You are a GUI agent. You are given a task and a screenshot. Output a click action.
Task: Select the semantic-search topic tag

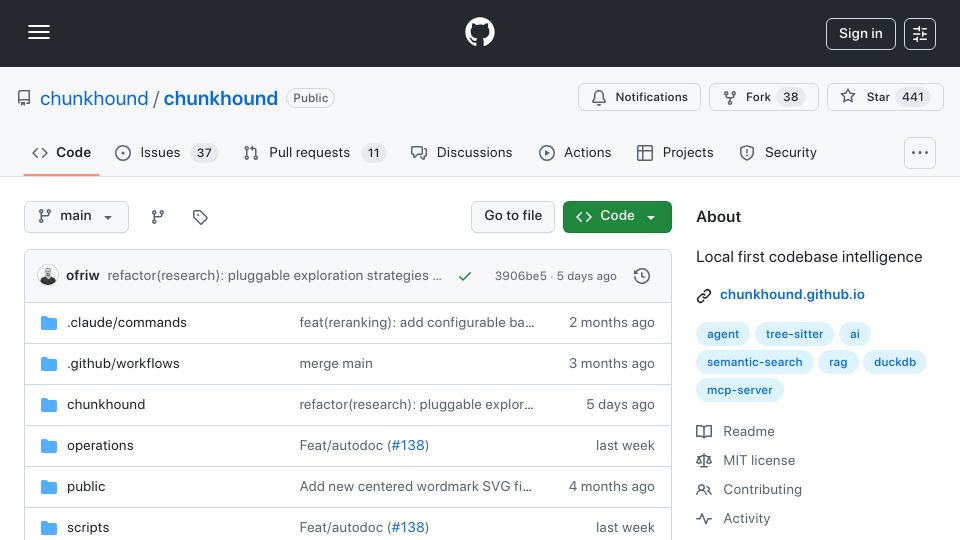pos(754,362)
